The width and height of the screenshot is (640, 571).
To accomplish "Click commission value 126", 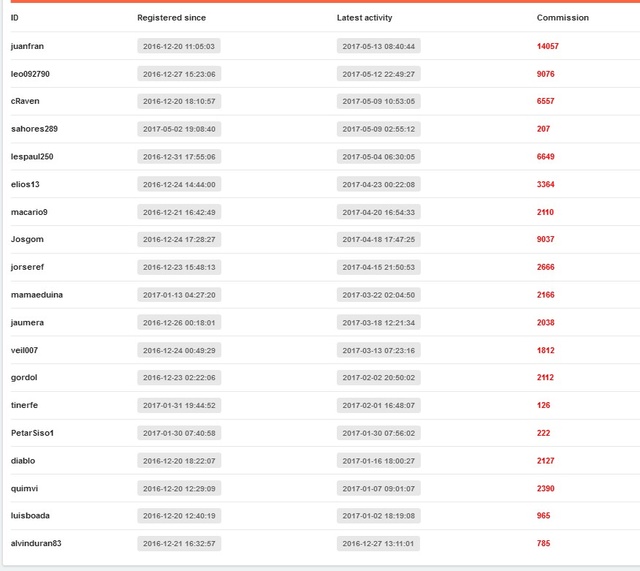I will tap(543, 405).
